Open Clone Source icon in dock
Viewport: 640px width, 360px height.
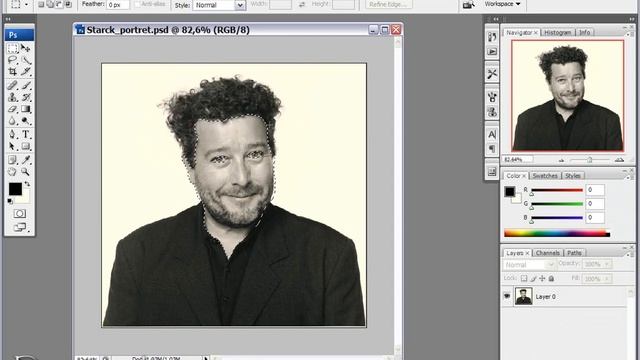492,111
